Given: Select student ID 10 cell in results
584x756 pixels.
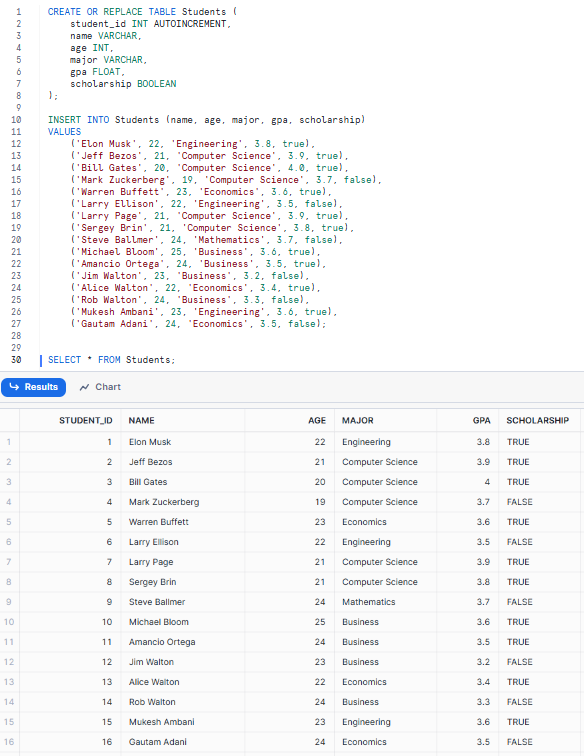Looking at the screenshot, I should [x=107, y=622].
